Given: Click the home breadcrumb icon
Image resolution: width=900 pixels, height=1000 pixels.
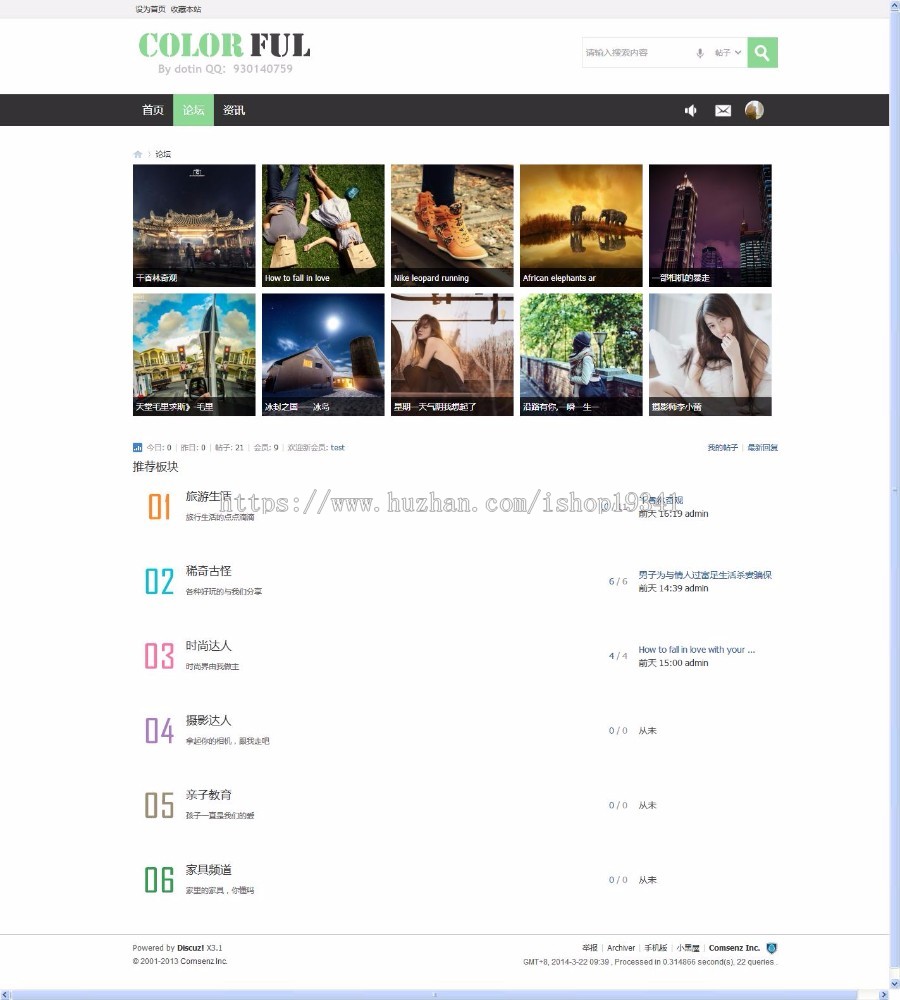Looking at the screenshot, I should coord(137,154).
